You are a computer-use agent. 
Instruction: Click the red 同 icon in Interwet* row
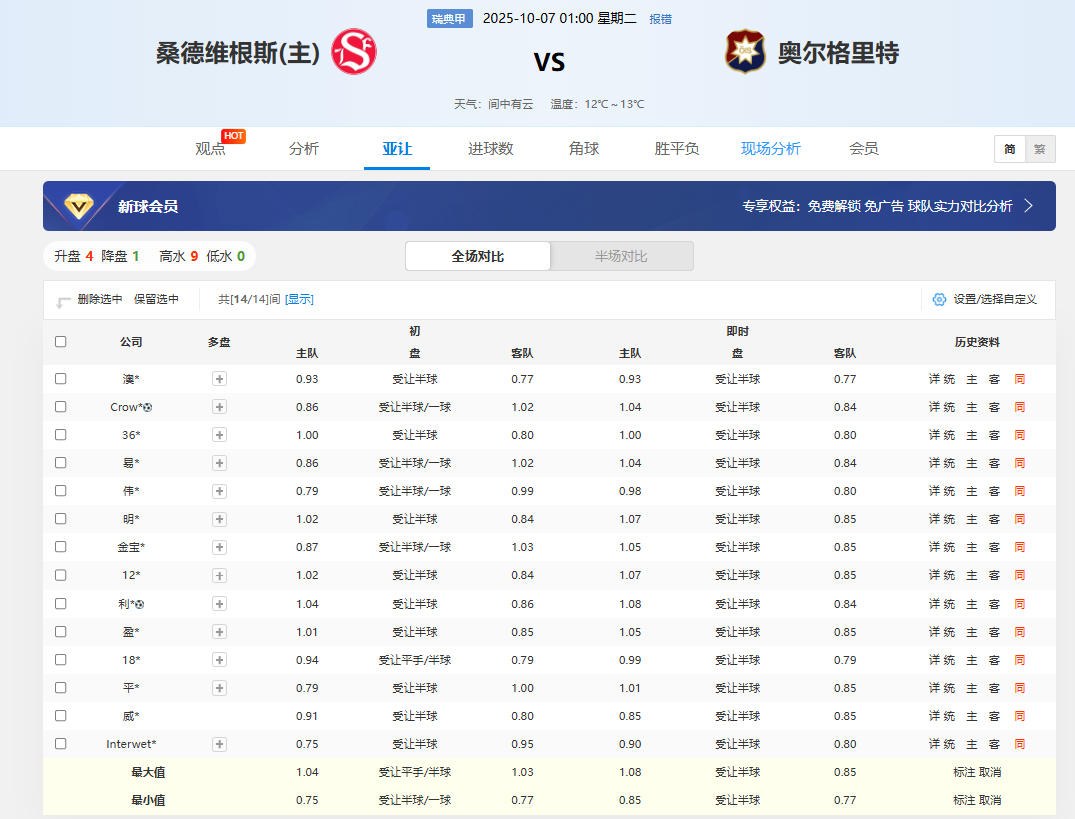(1019, 744)
